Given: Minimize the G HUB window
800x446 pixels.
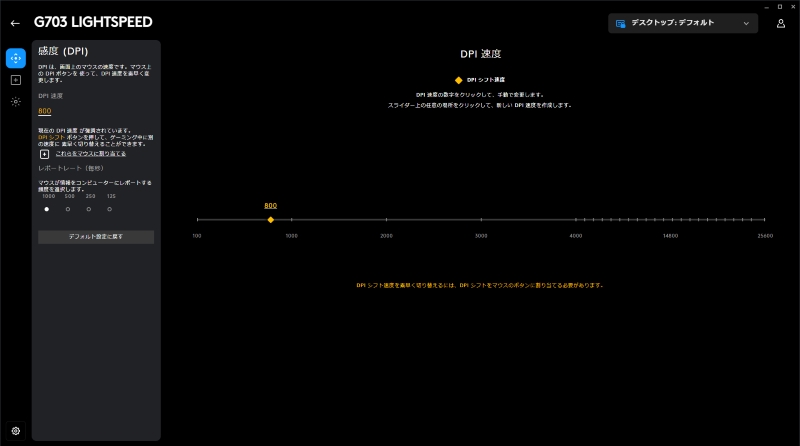Looking at the screenshot, I should (766, 7).
